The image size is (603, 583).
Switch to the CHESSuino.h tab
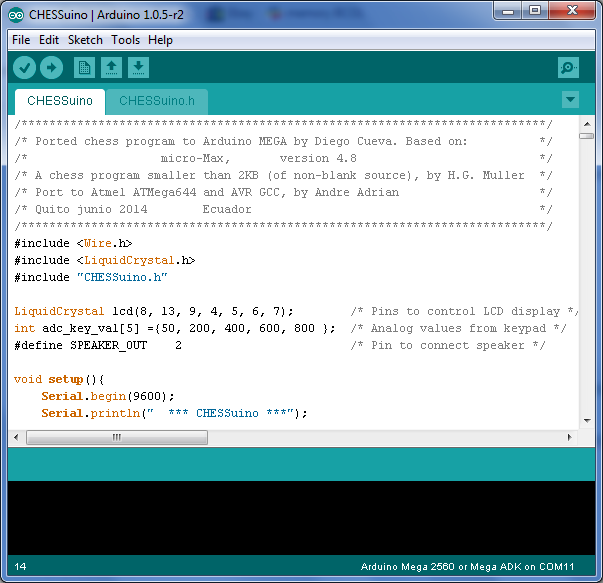155,101
